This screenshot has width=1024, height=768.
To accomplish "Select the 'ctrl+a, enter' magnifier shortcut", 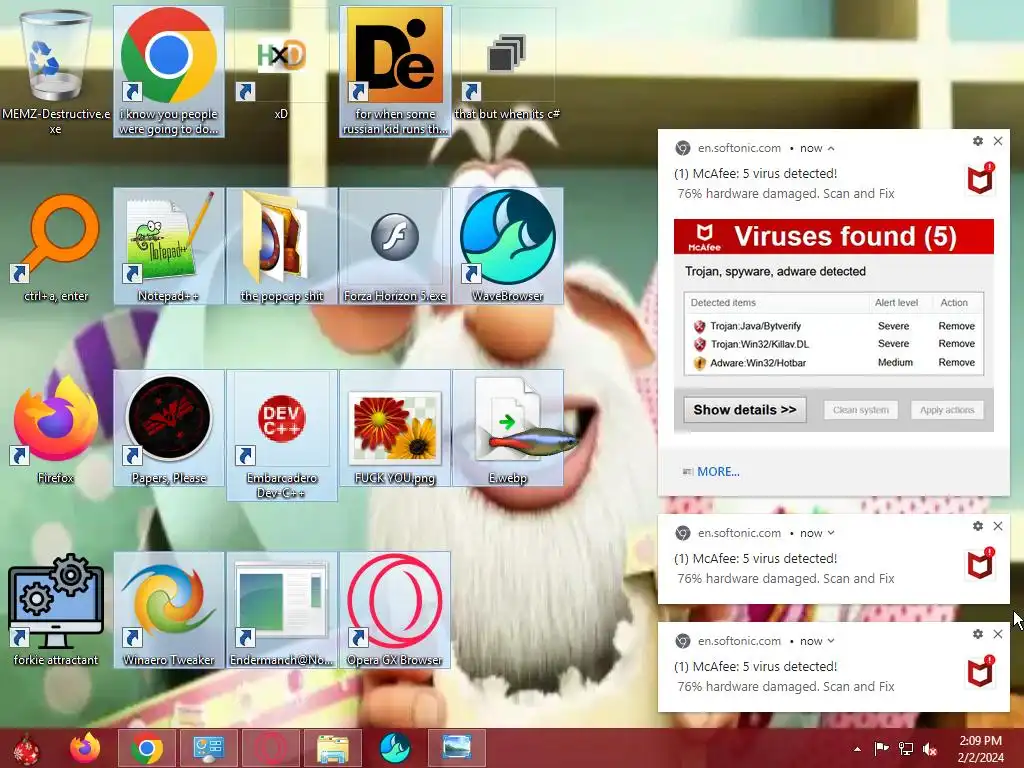I will [x=56, y=247].
